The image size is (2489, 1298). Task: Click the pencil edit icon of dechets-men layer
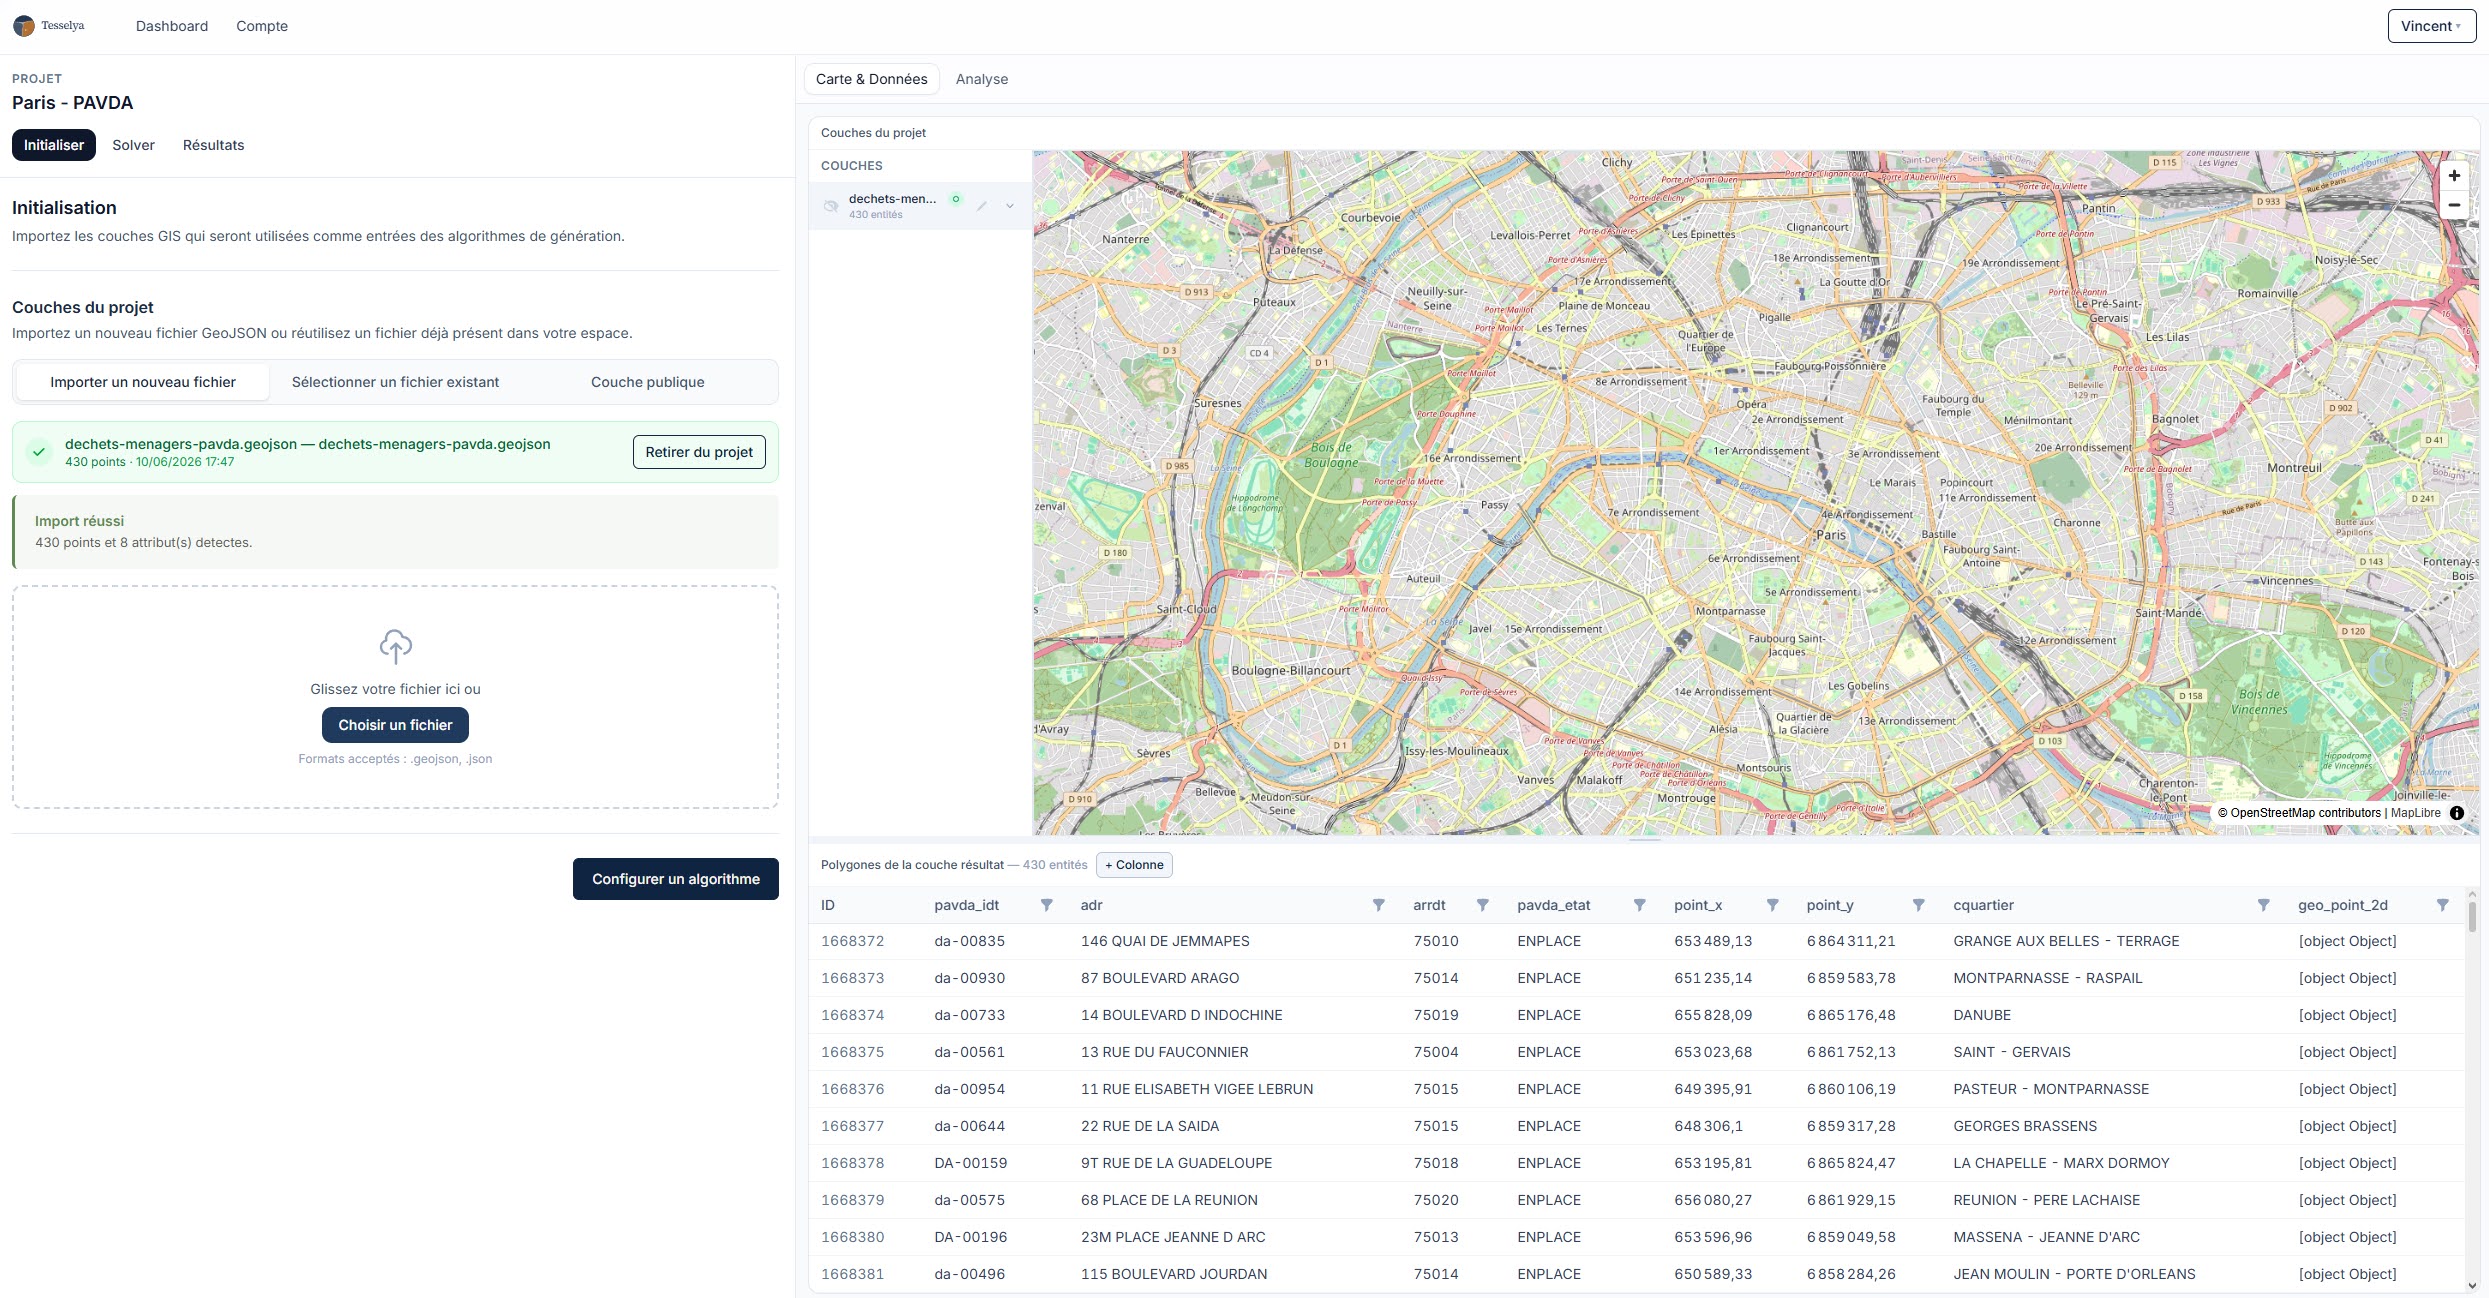982,206
